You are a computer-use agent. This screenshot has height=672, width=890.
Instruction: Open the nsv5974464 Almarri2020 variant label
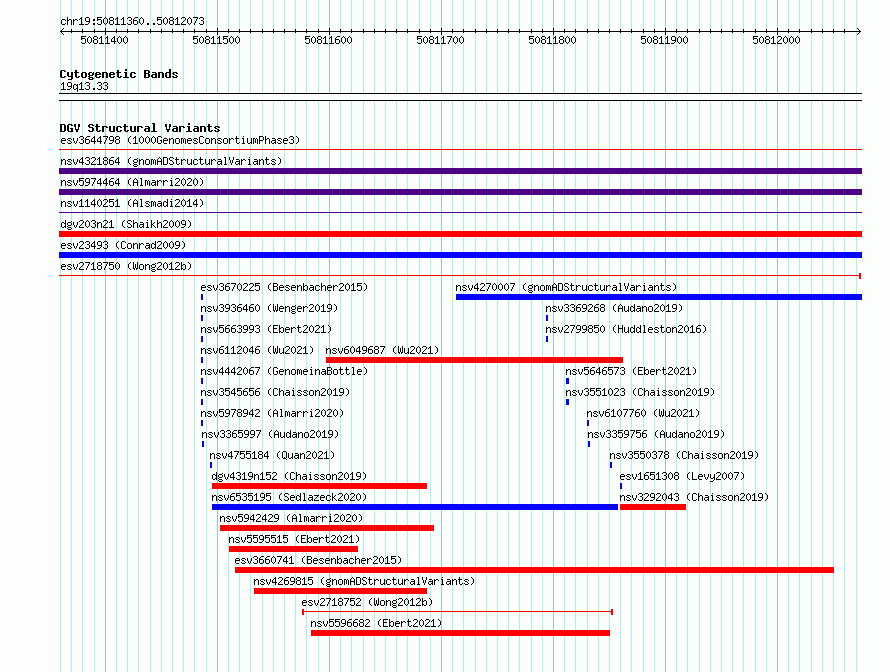(132, 182)
